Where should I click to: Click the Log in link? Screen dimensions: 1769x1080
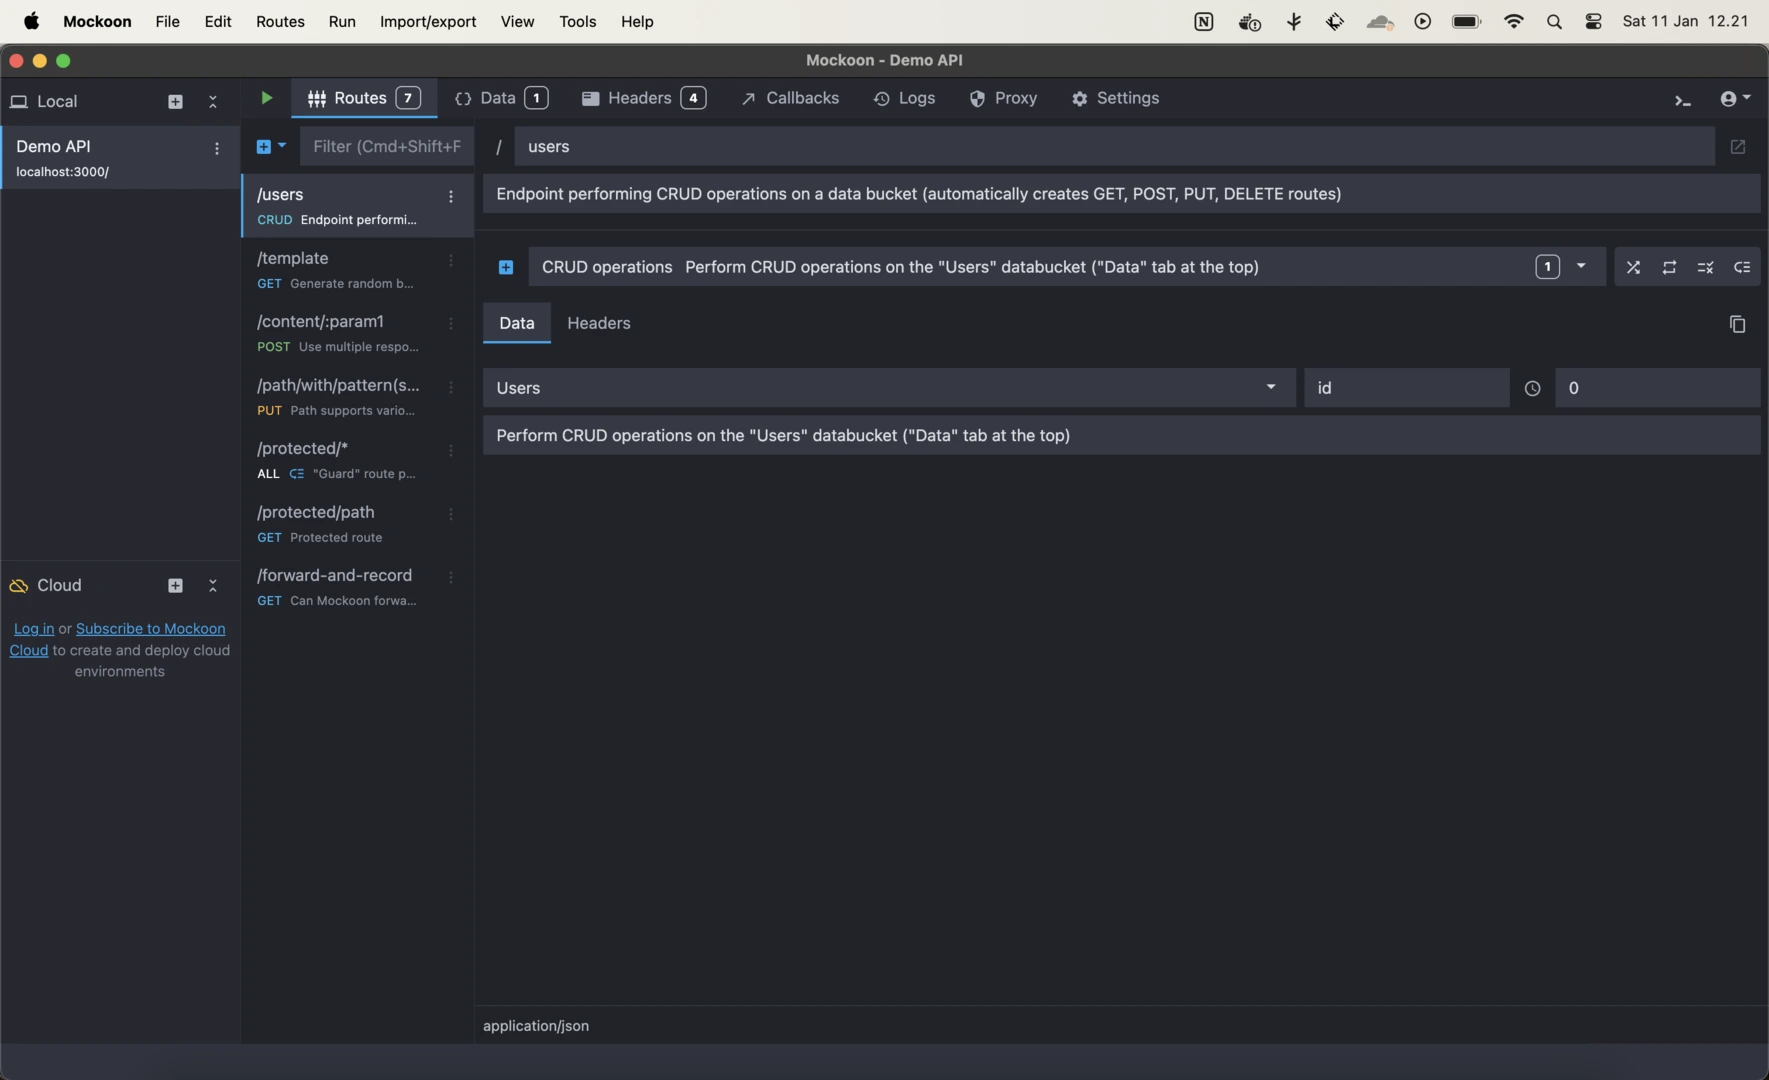34,629
